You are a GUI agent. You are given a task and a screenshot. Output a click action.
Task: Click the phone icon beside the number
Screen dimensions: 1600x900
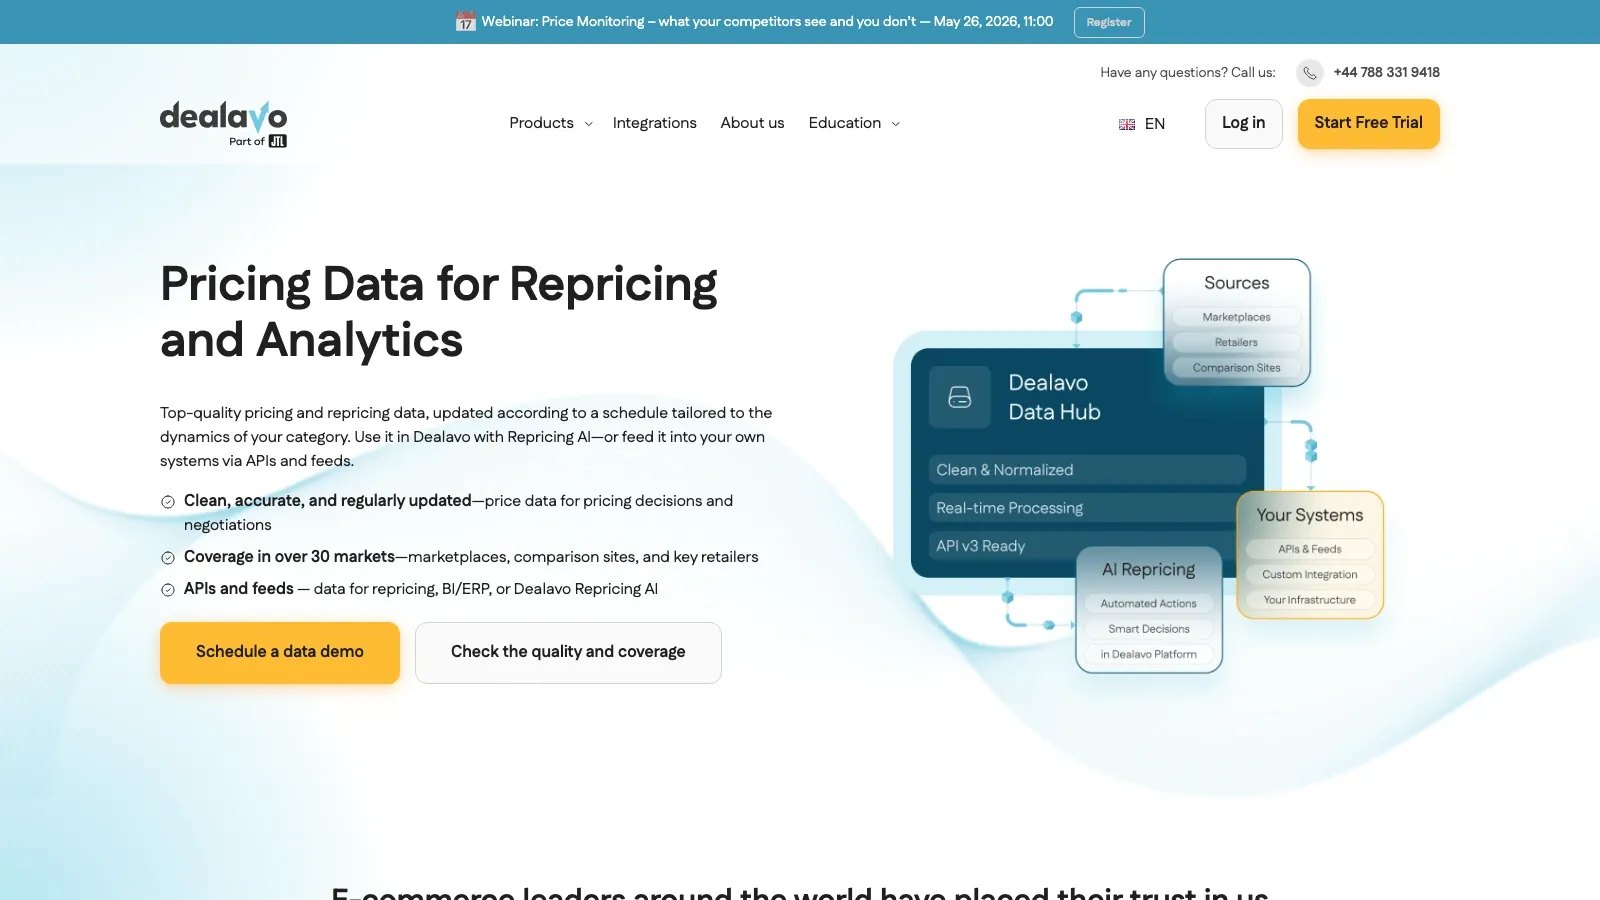pos(1310,73)
